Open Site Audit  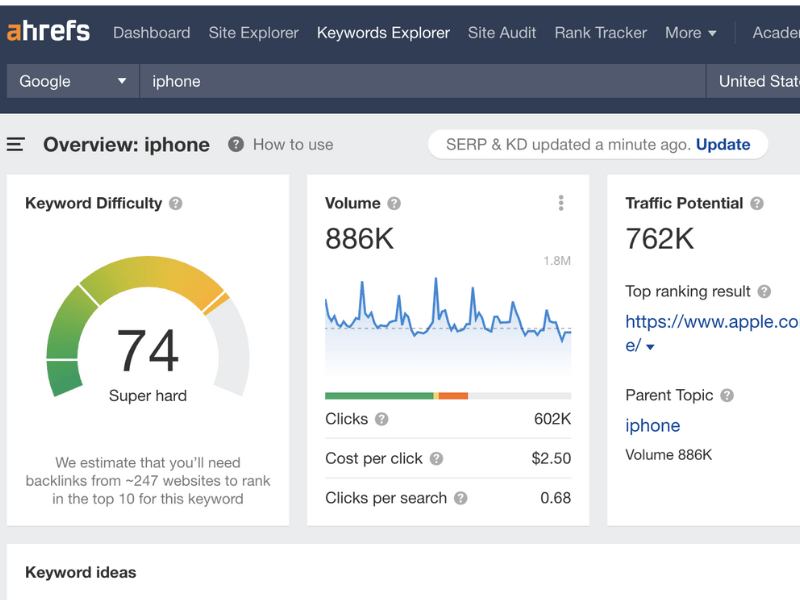502,33
